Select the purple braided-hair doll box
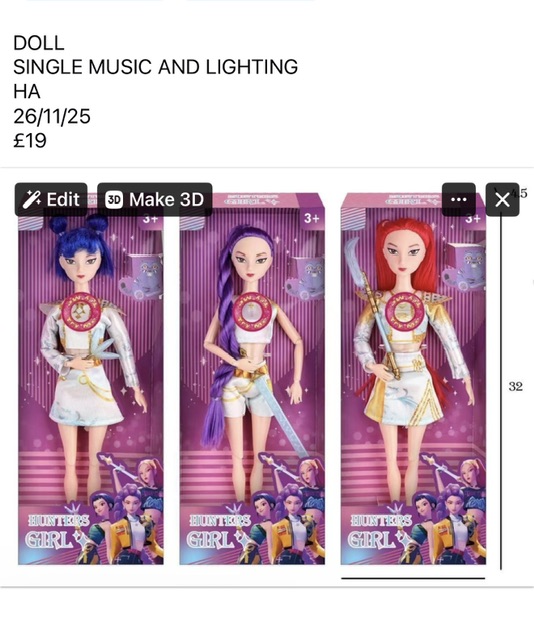Screen dimensions: 534x640 (x=252, y=379)
